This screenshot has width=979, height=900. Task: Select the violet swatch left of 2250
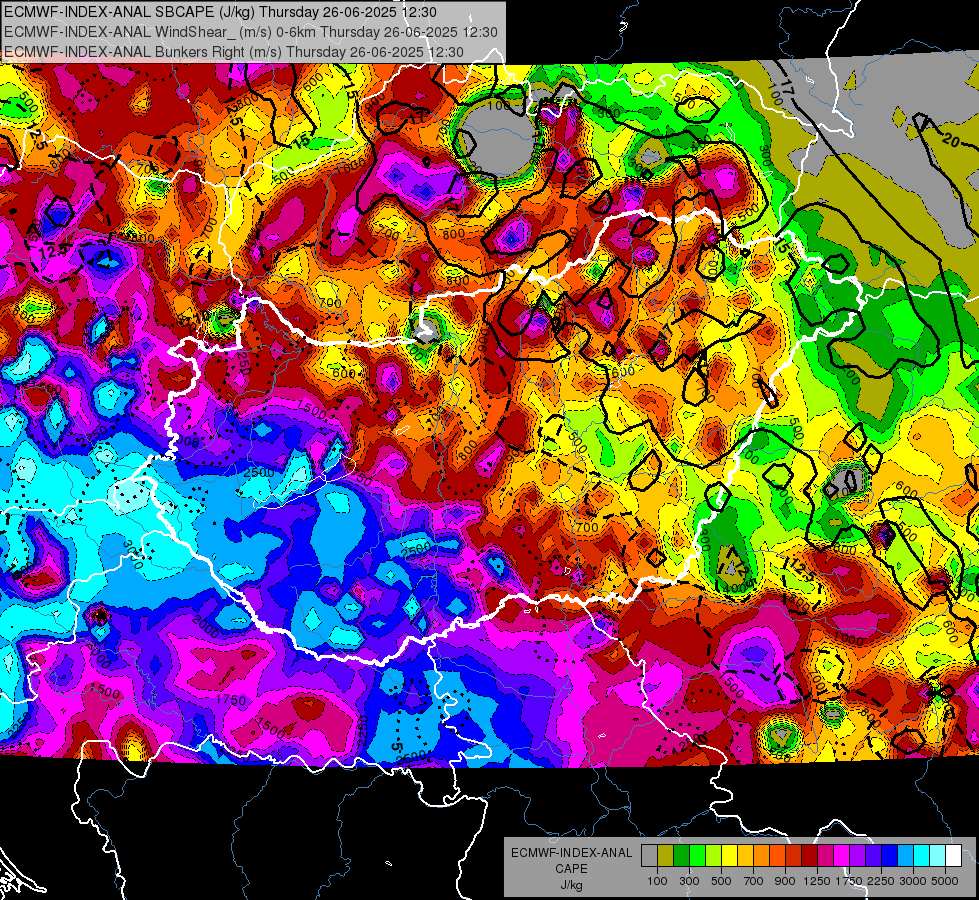click(x=873, y=855)
